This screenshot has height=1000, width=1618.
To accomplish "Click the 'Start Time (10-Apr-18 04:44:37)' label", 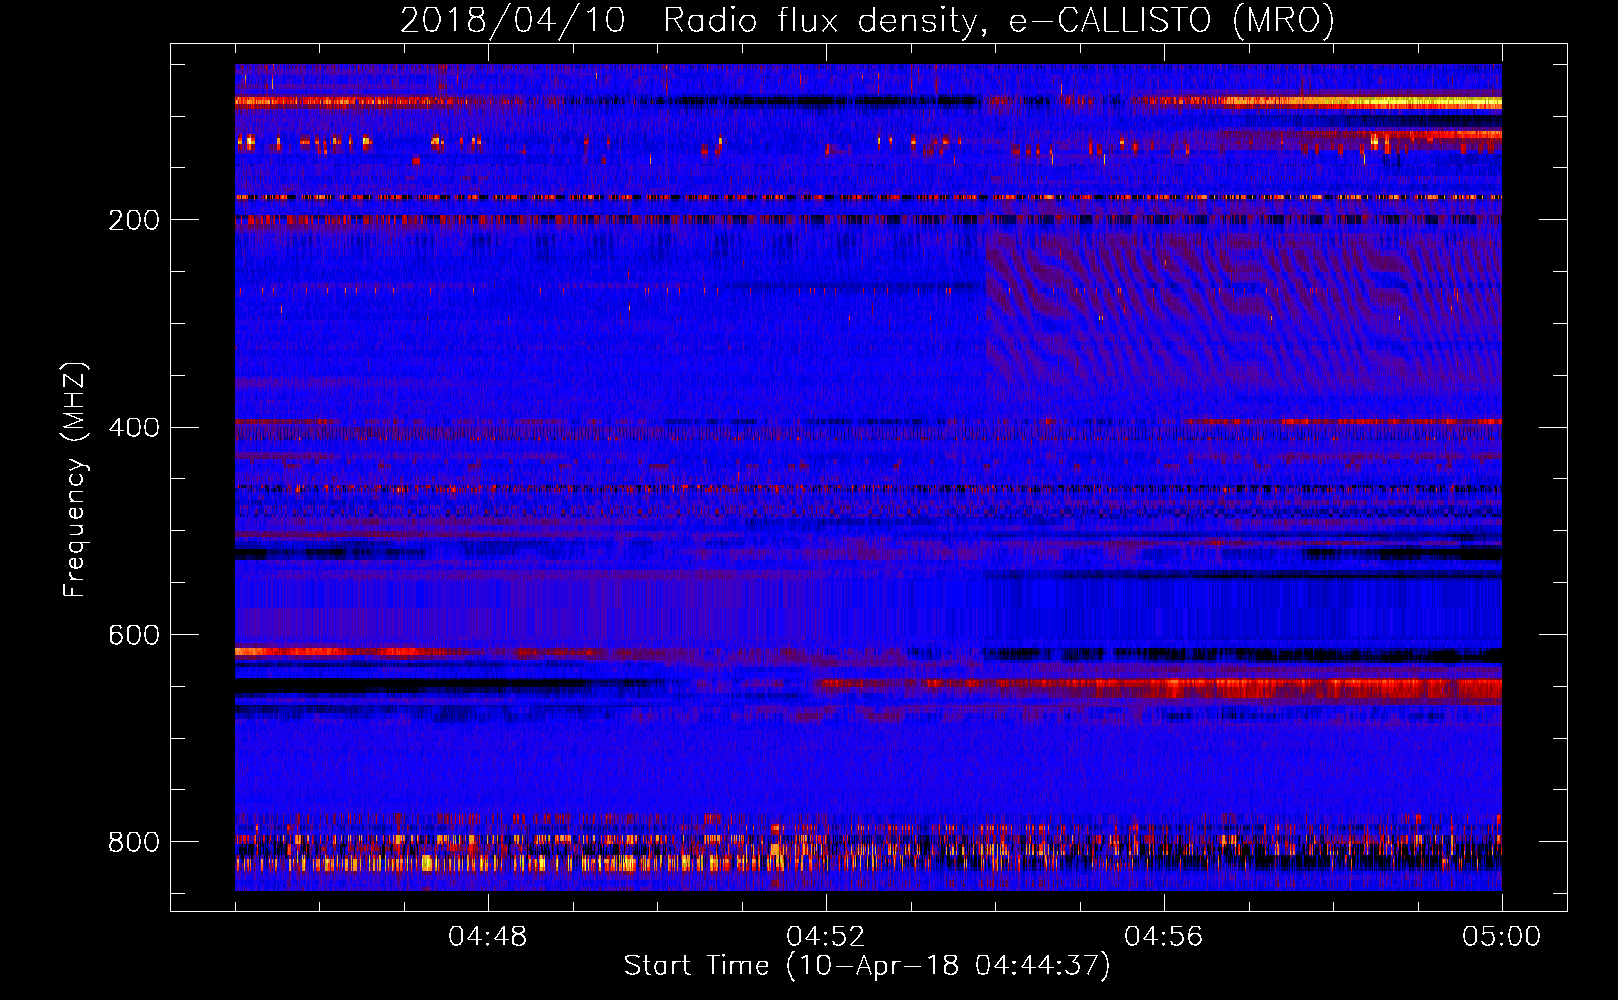I will (x=867, y=966).
